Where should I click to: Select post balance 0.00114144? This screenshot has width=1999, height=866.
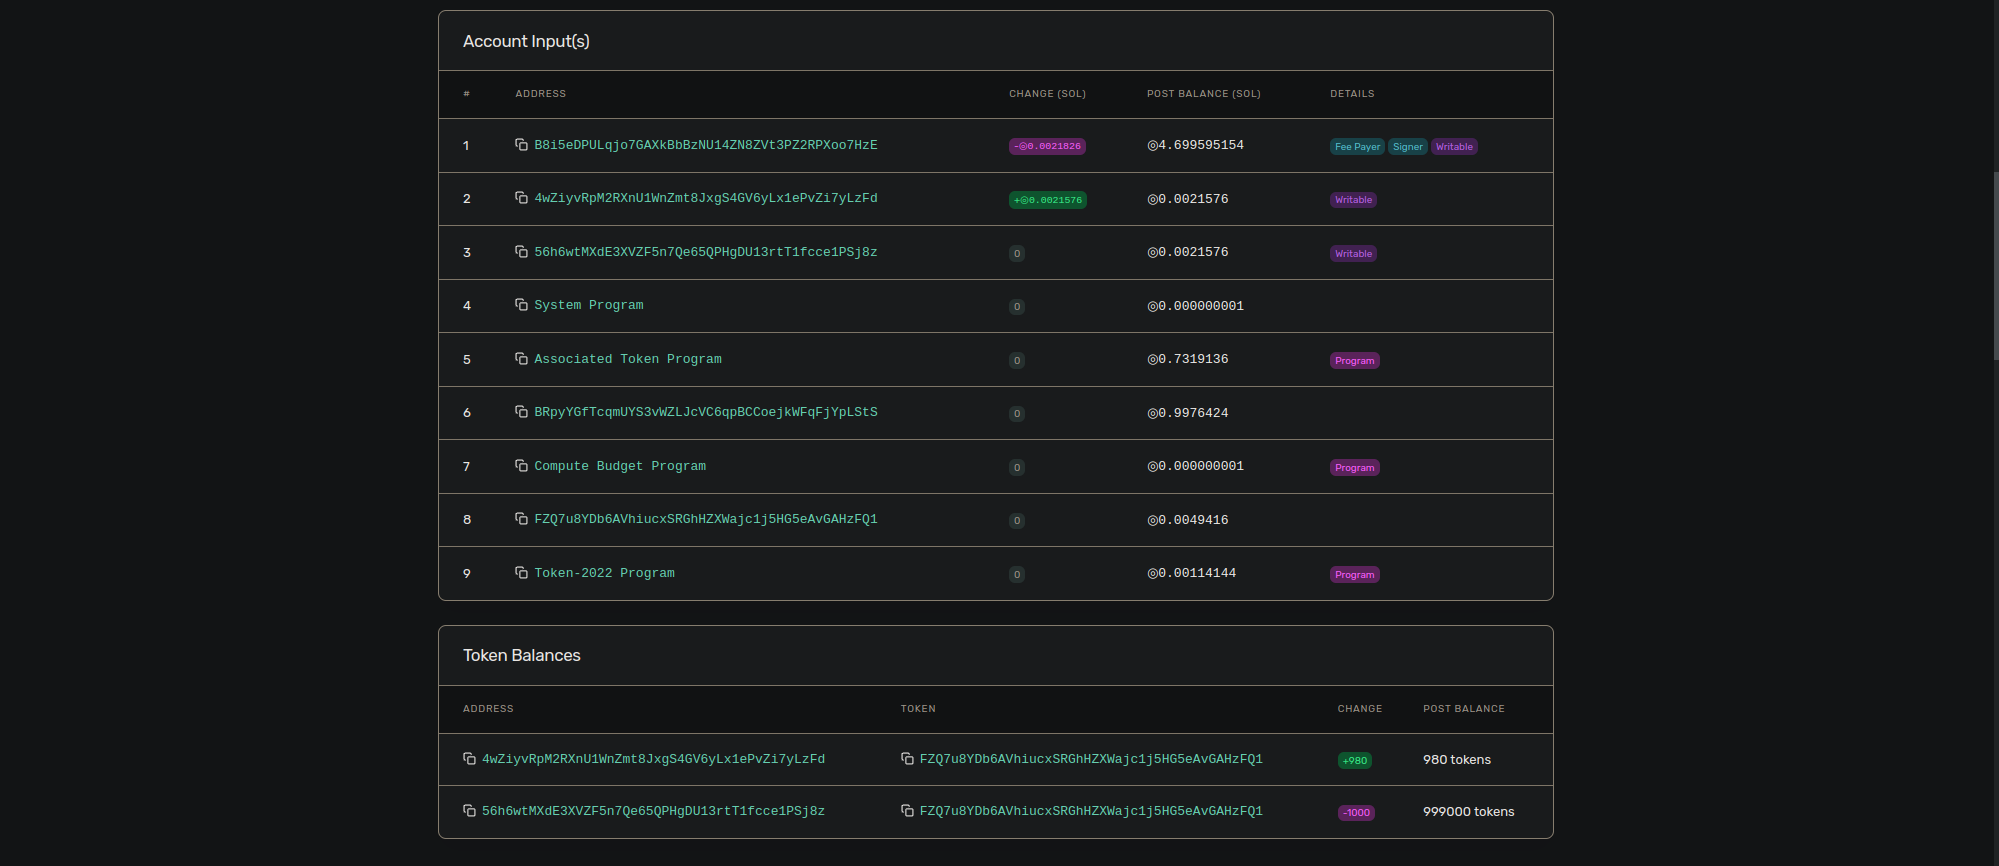pos(1192,573)
